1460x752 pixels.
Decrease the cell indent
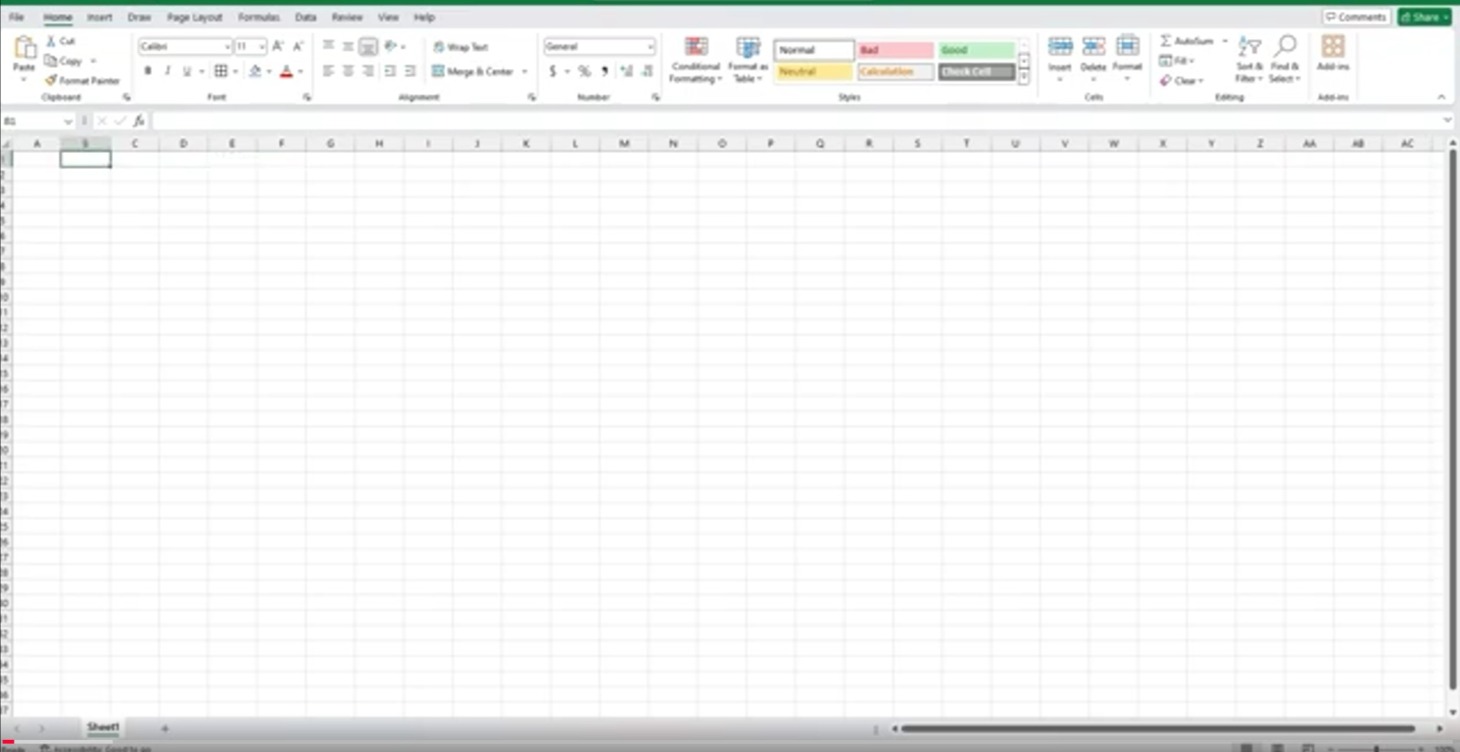390,71
